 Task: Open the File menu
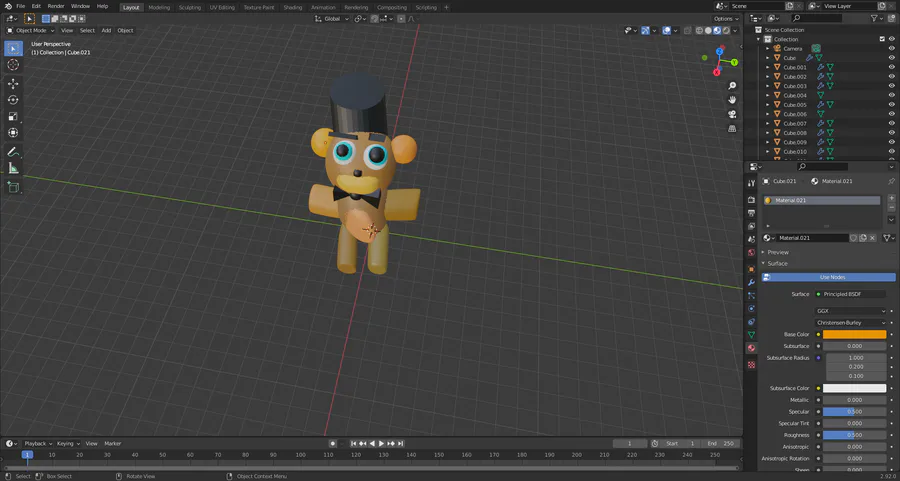coord(21,6)
